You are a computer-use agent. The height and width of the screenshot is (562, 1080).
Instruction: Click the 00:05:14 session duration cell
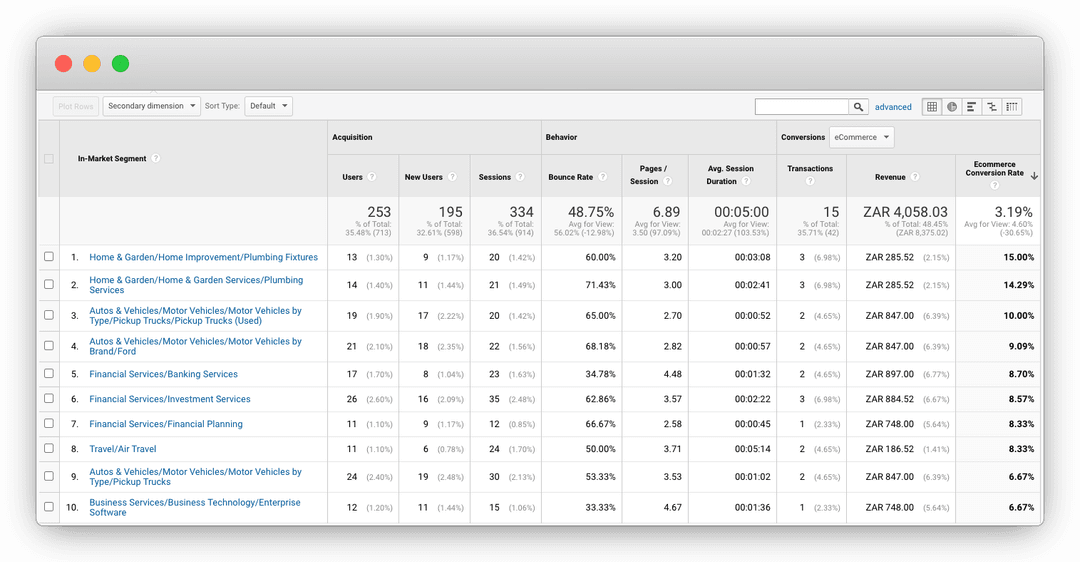(752, 448)
